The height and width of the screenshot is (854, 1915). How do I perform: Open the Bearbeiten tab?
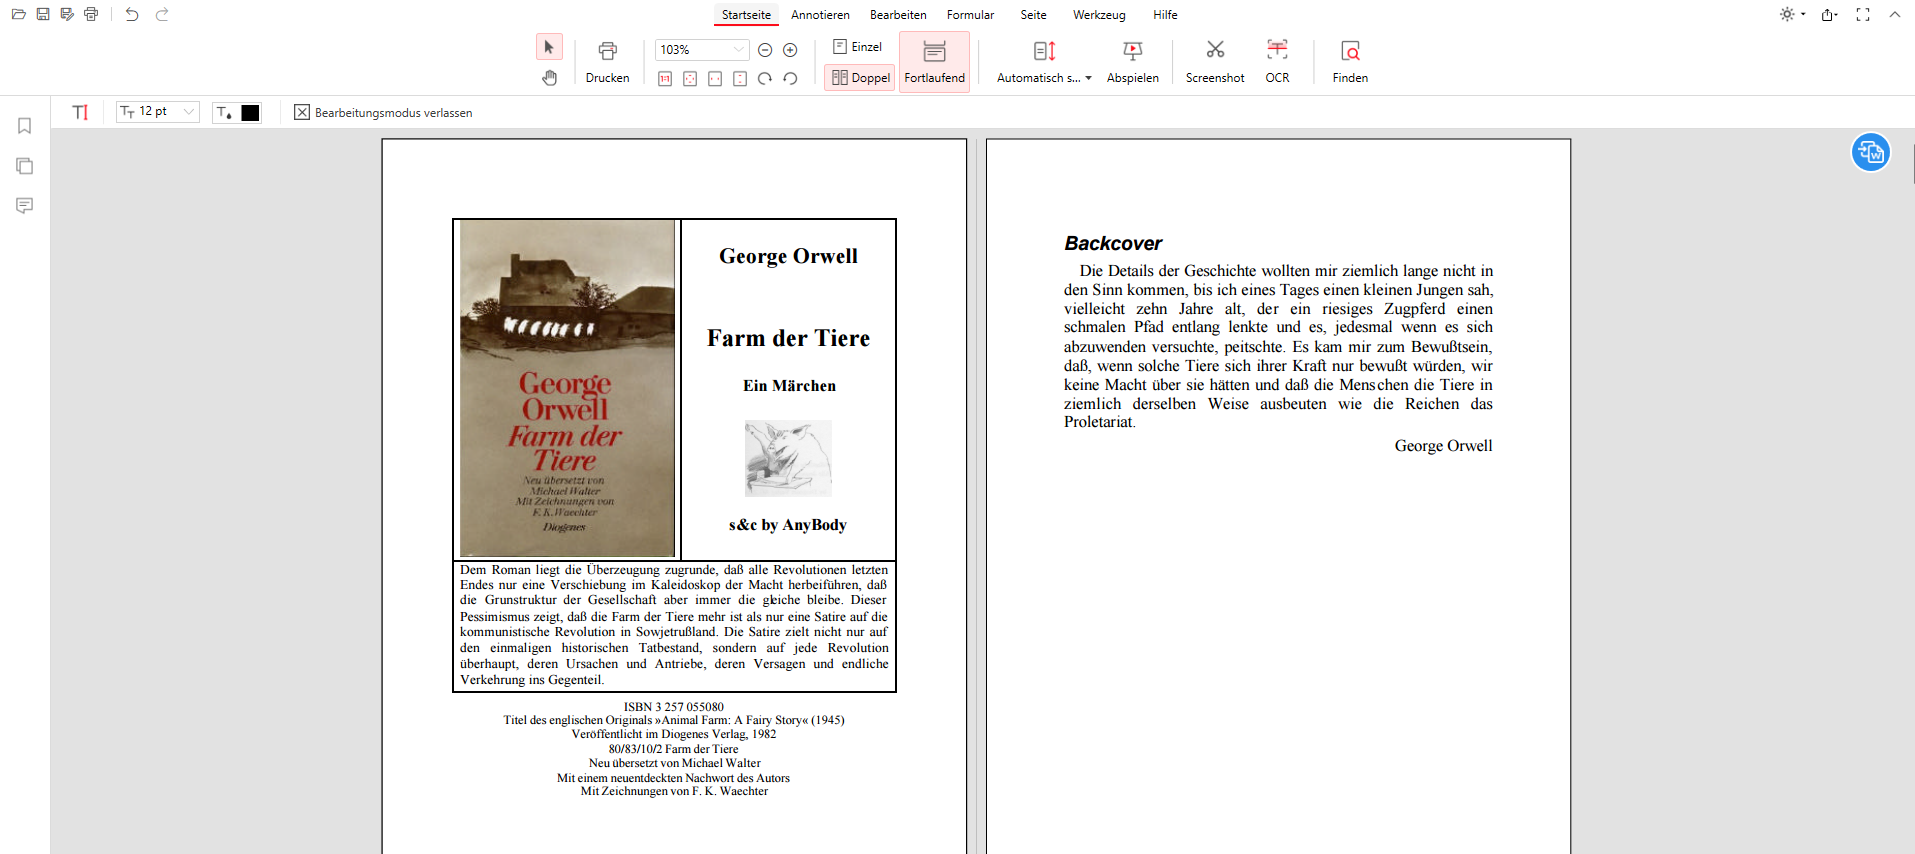coord(898,15)
